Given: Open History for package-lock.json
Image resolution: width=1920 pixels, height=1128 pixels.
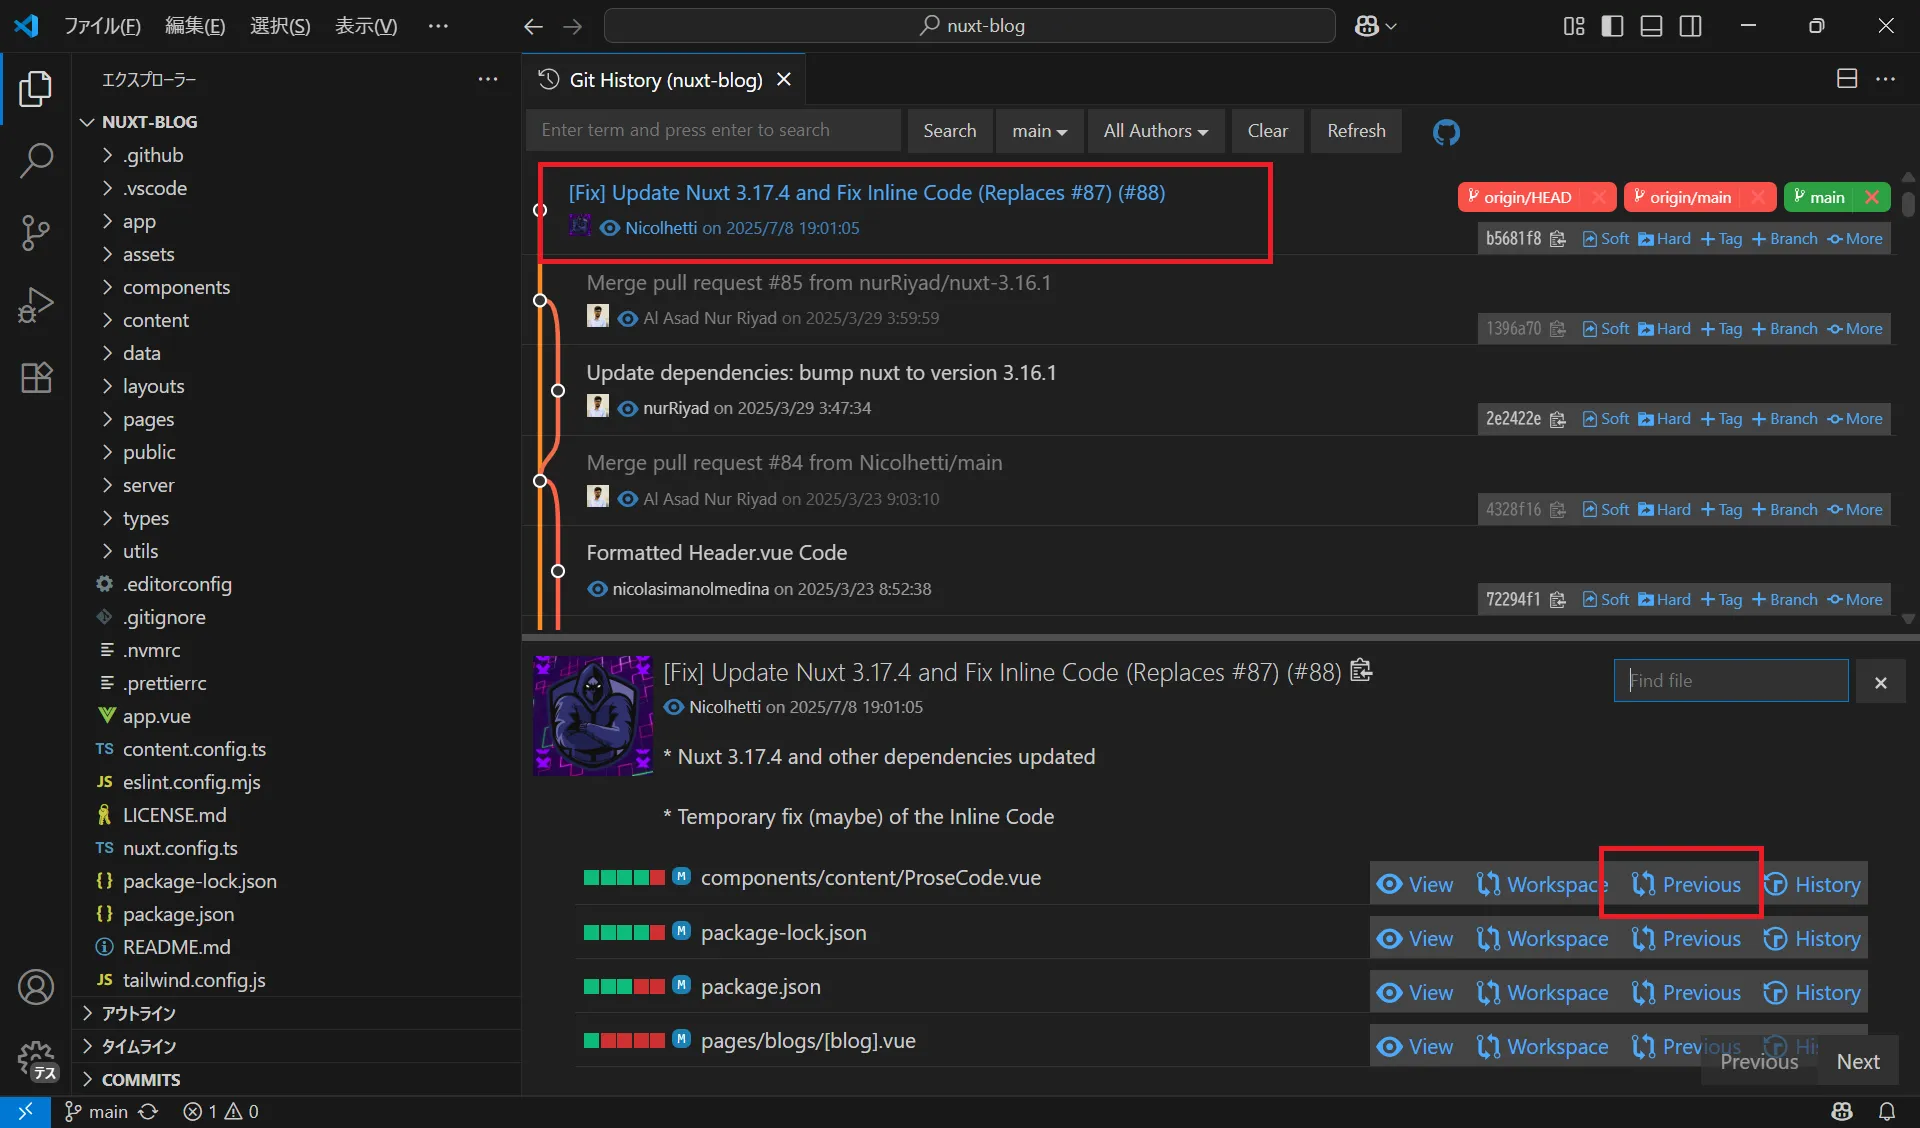Looking at the screenshot, I should click(1812, 938).
